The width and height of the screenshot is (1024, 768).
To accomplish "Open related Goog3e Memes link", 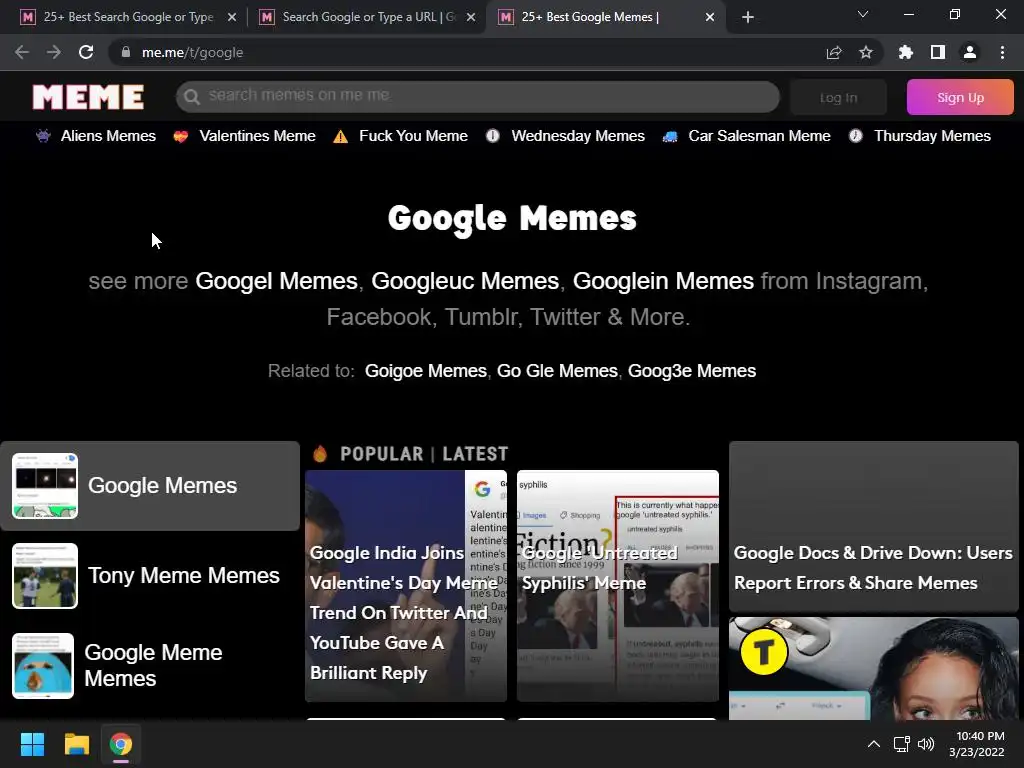I will pos(692,371).
